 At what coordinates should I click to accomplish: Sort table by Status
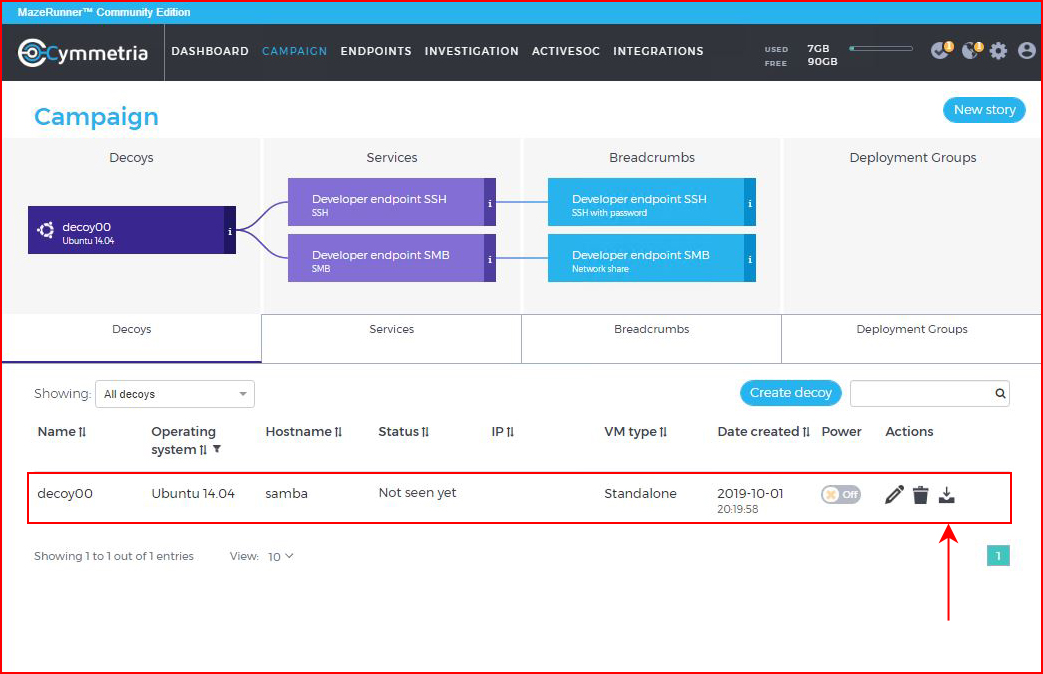coord(425,432)
